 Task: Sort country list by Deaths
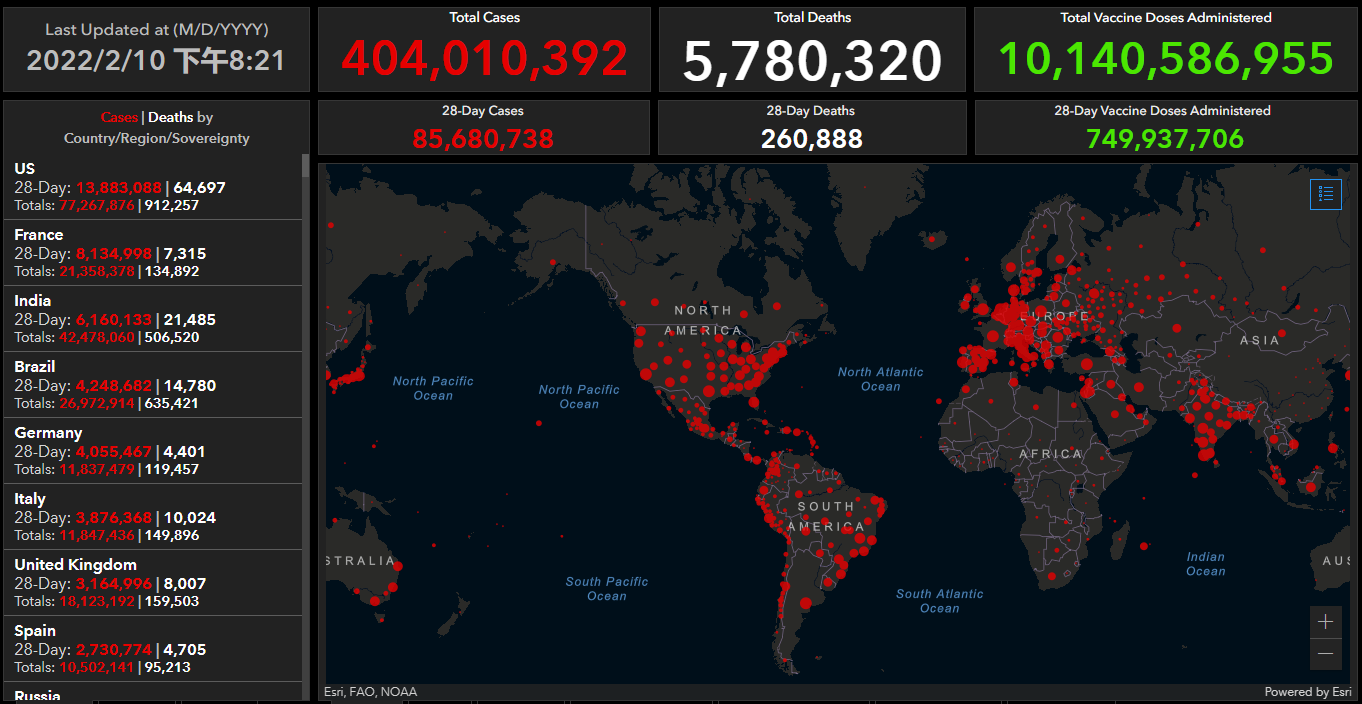click(x=170, y=118)
